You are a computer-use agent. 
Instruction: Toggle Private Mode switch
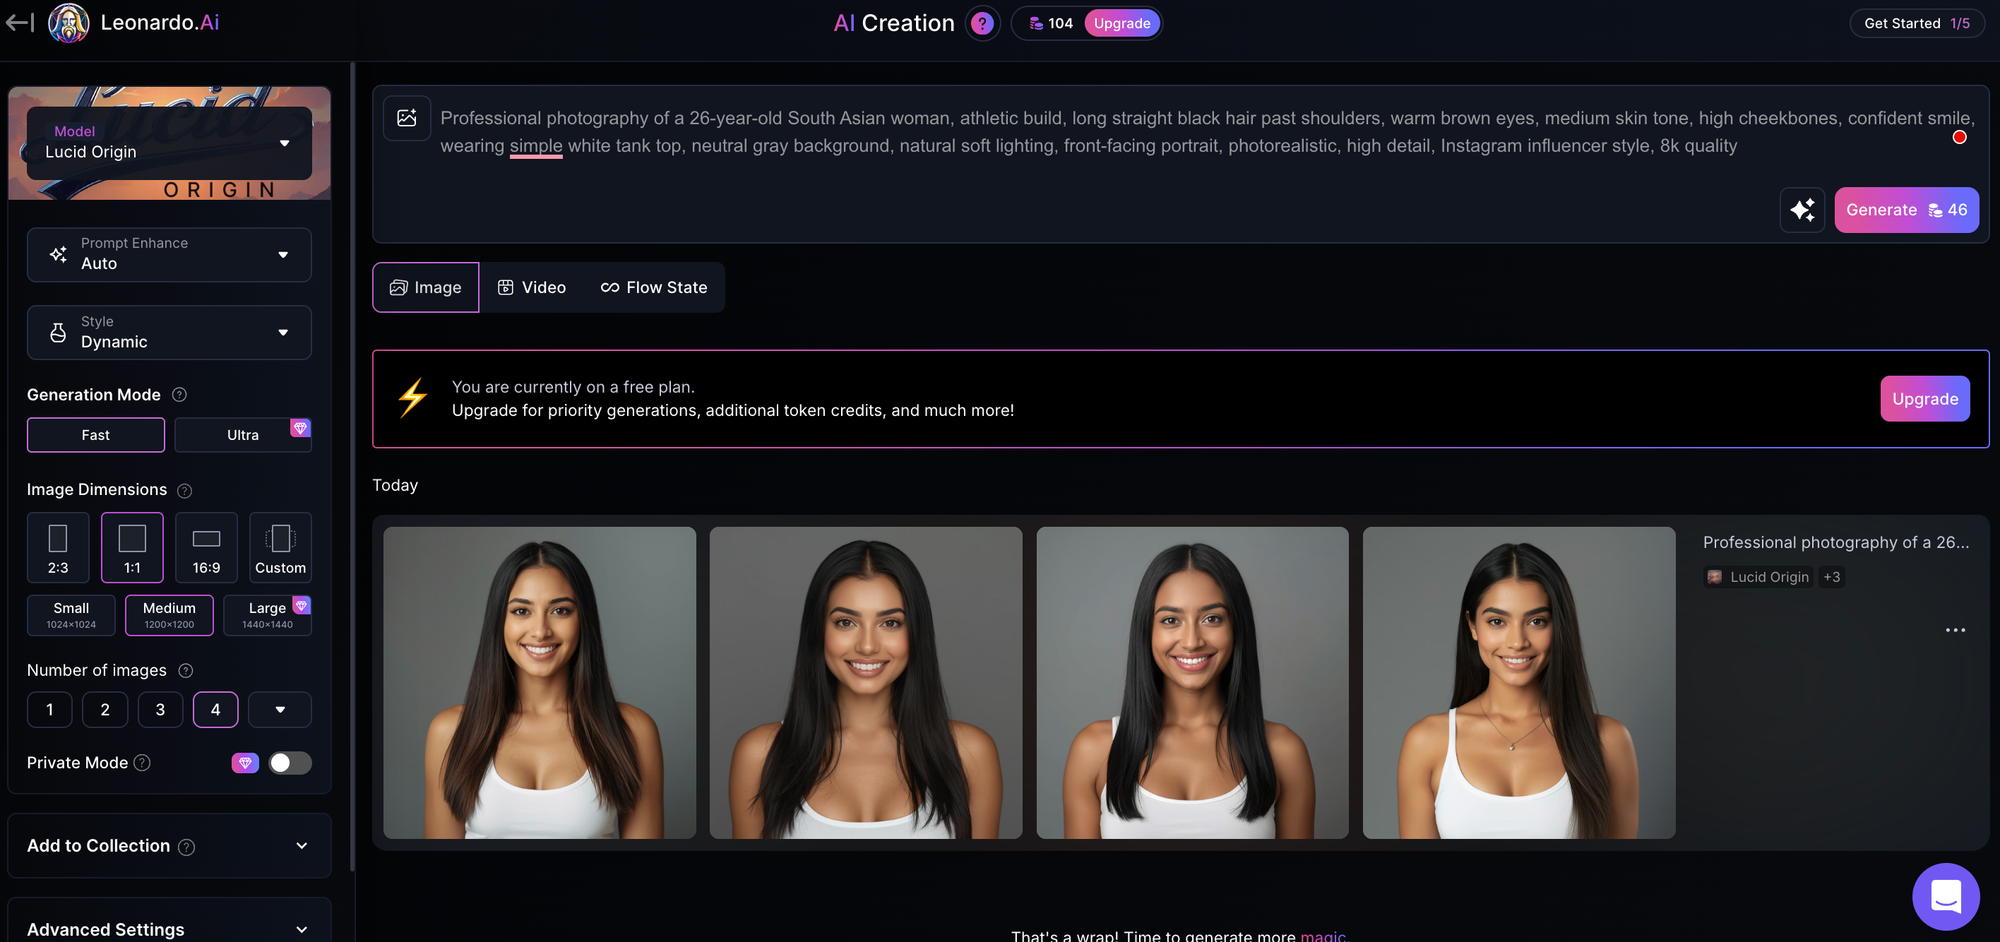point(290,763)
